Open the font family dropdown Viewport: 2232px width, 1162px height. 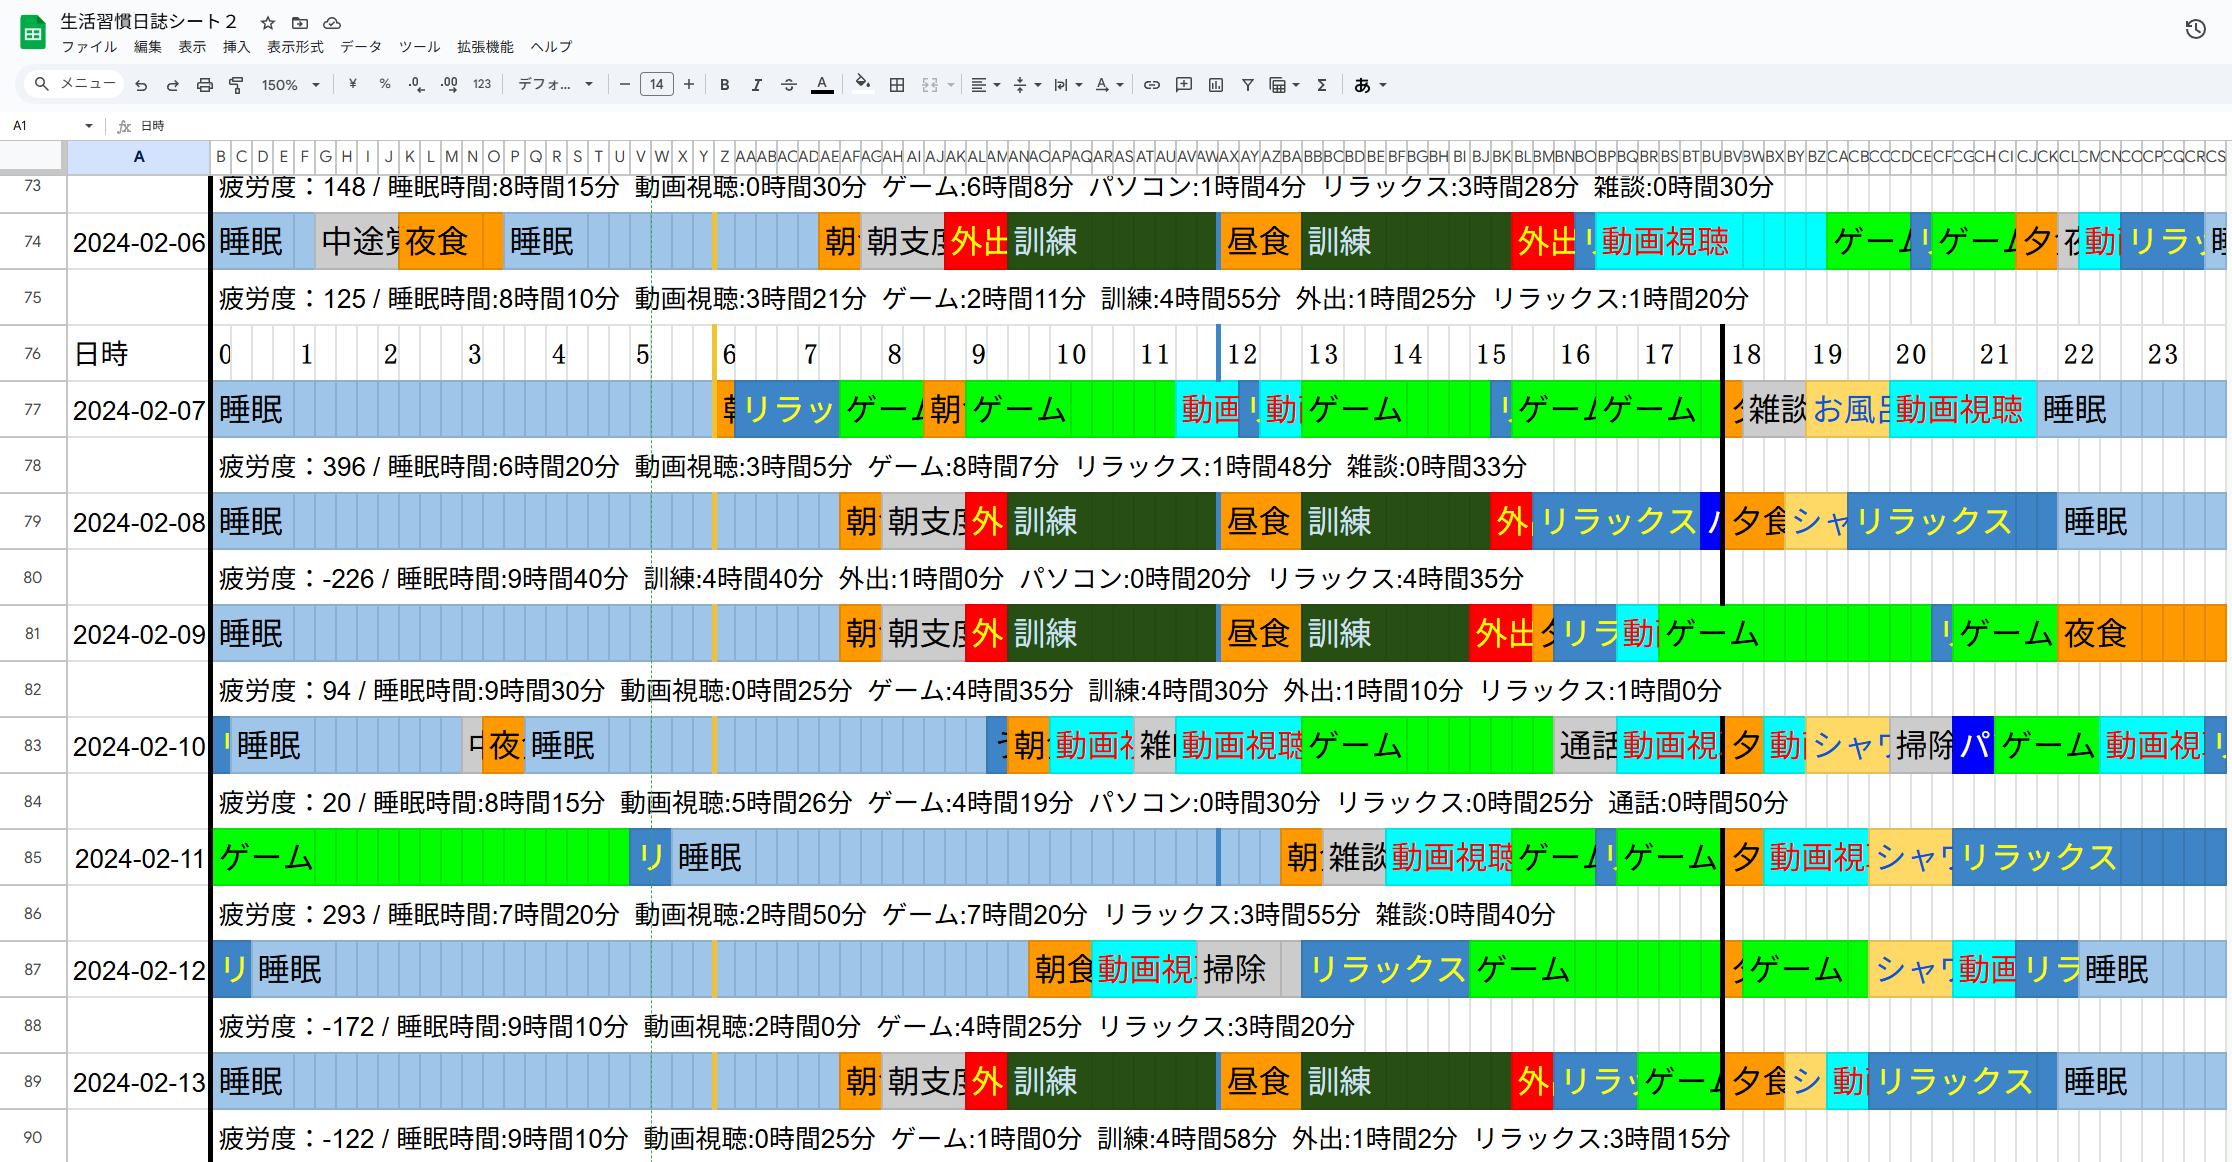point(555,85)
